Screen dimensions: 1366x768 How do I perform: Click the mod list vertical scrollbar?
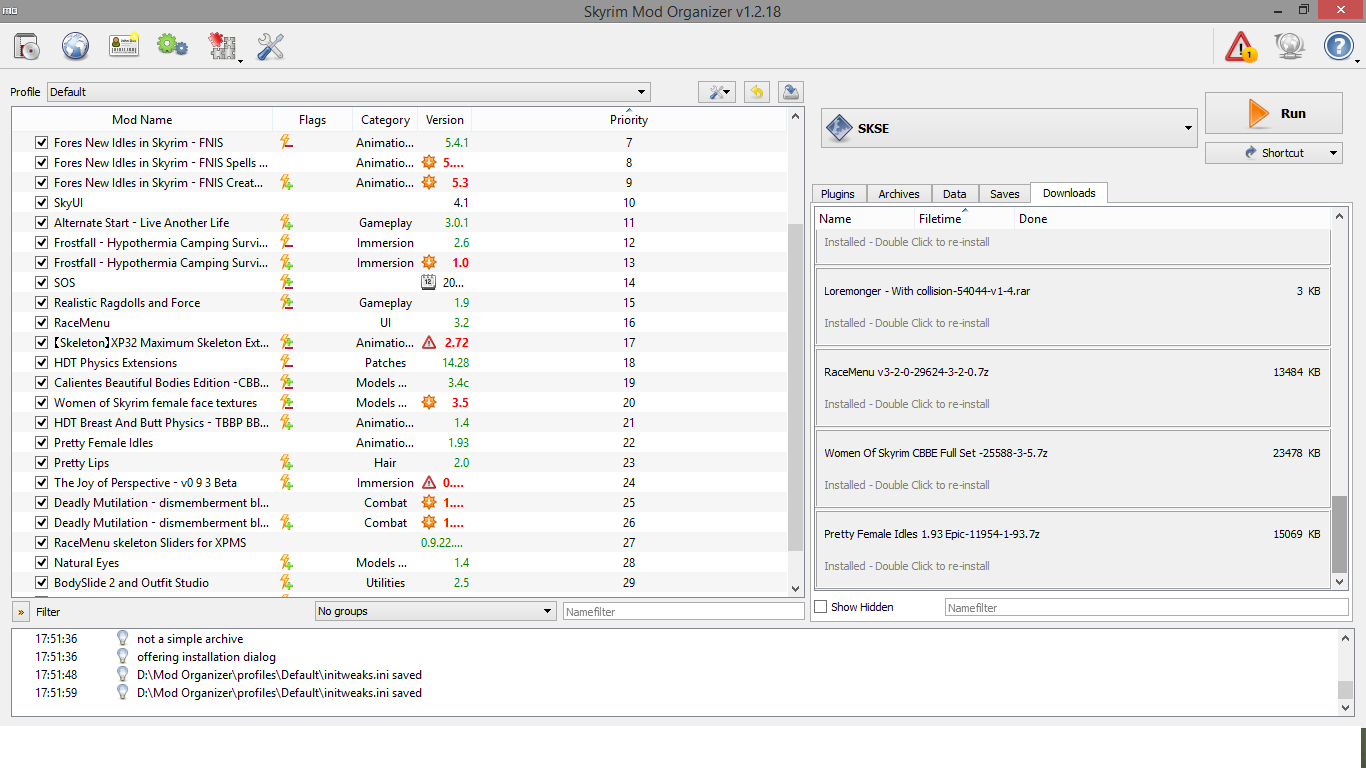pos(796,387)
